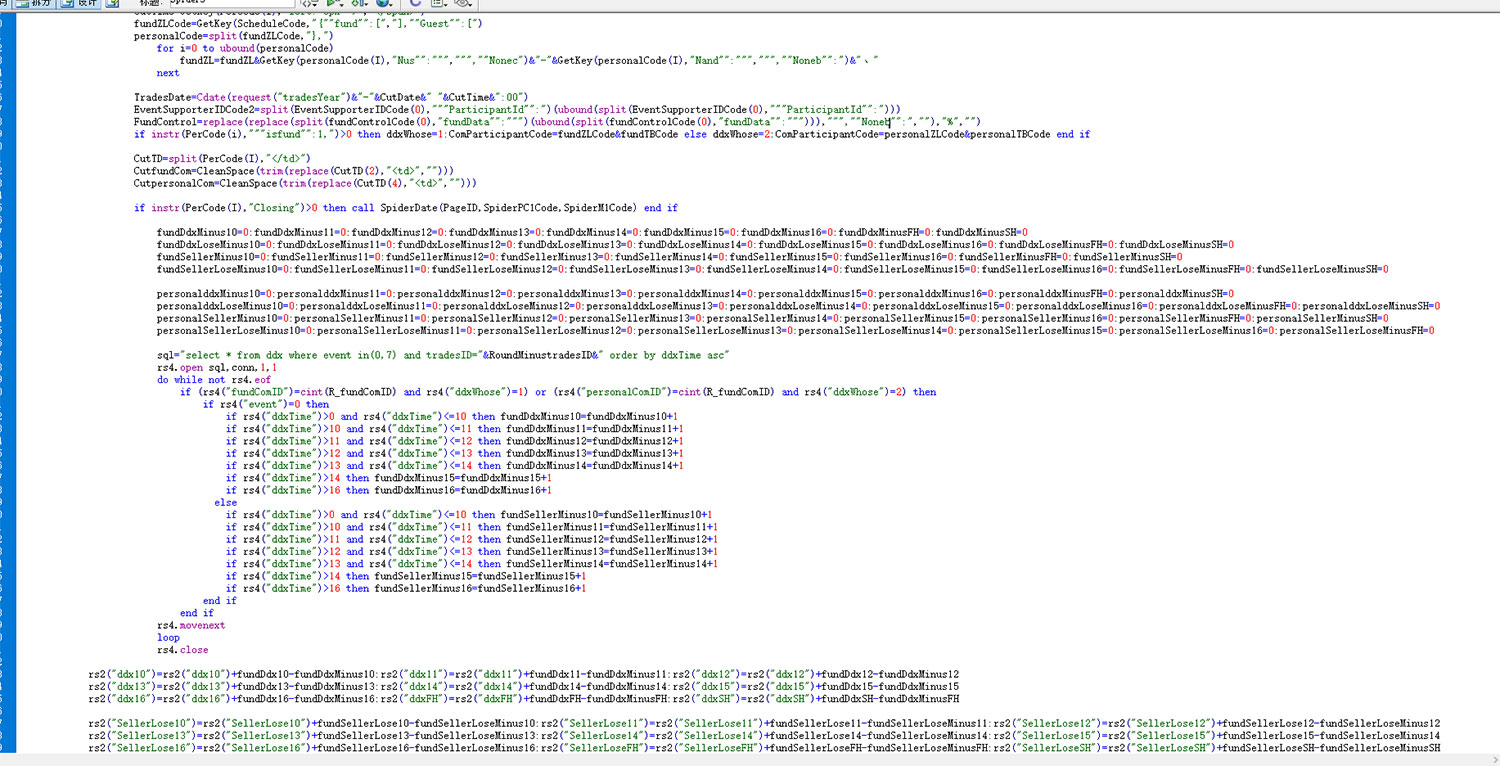The height and width of the screenshot is (766, 1500).
Task: Click the 'call SpiderDate' Closing check line
Action: click(x=406, y=208)
